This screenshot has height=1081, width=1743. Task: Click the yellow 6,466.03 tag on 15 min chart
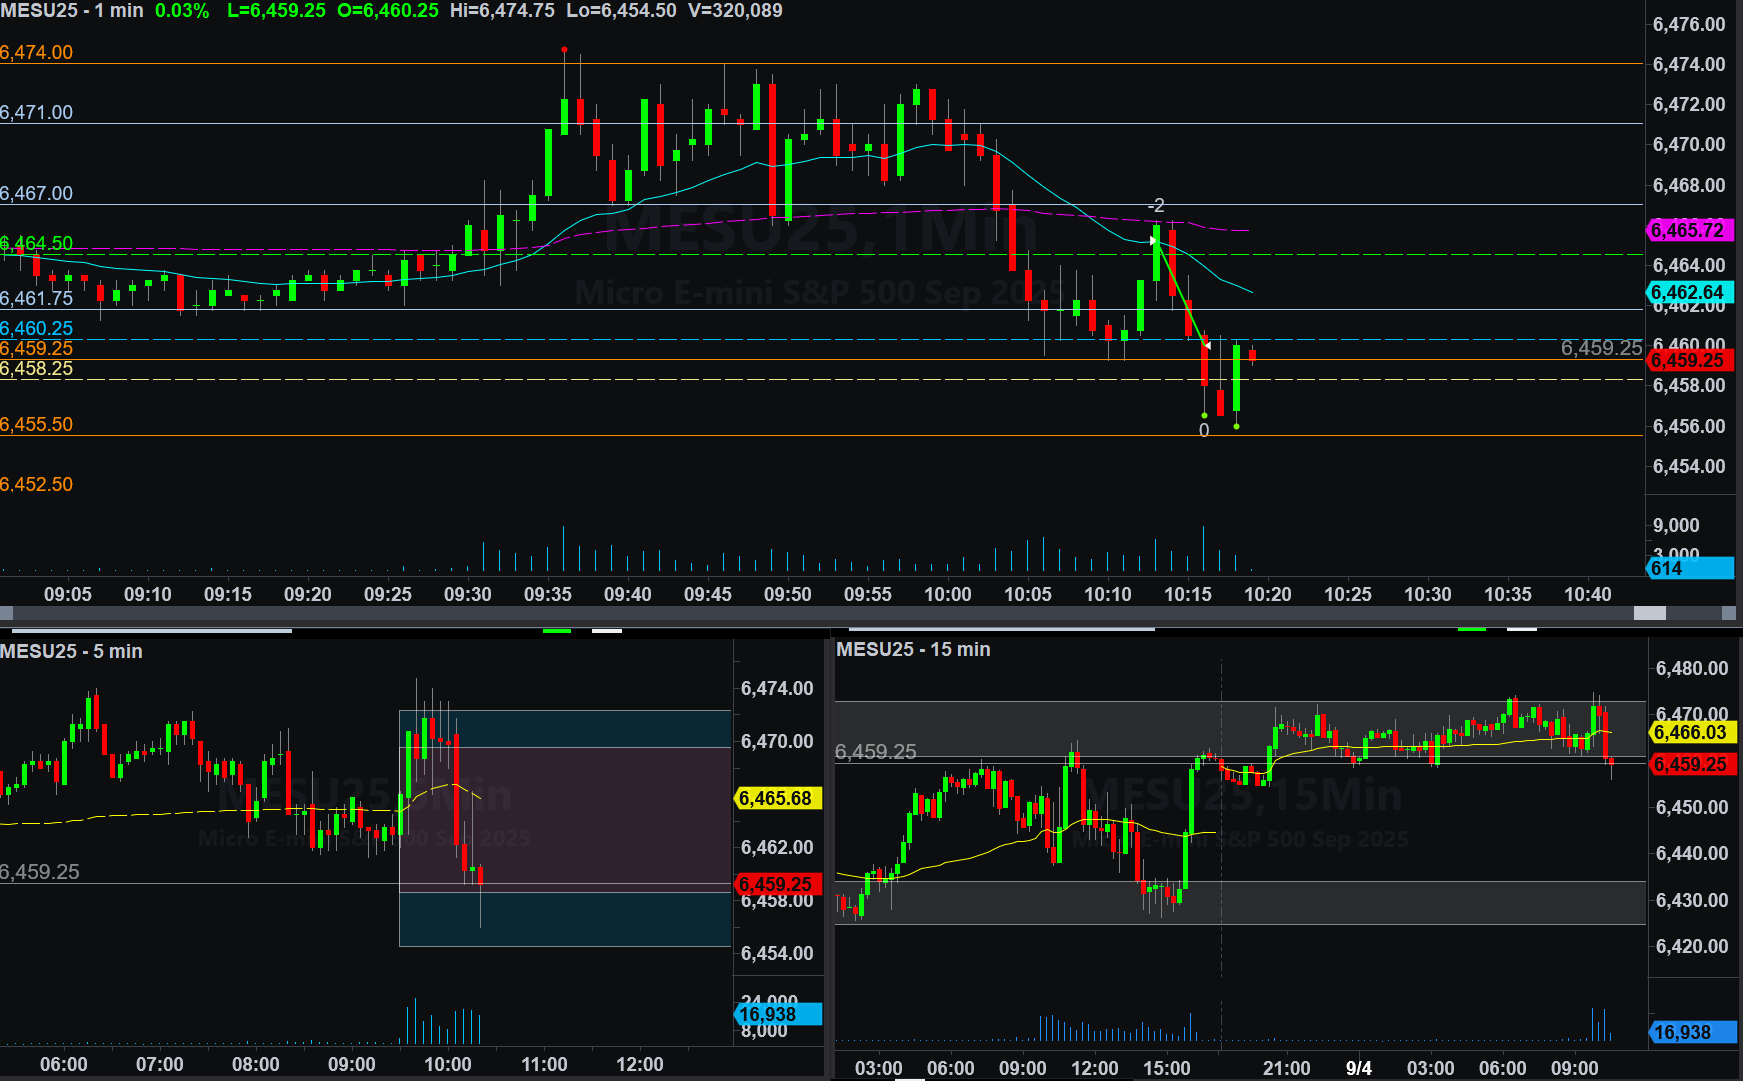1692,732
